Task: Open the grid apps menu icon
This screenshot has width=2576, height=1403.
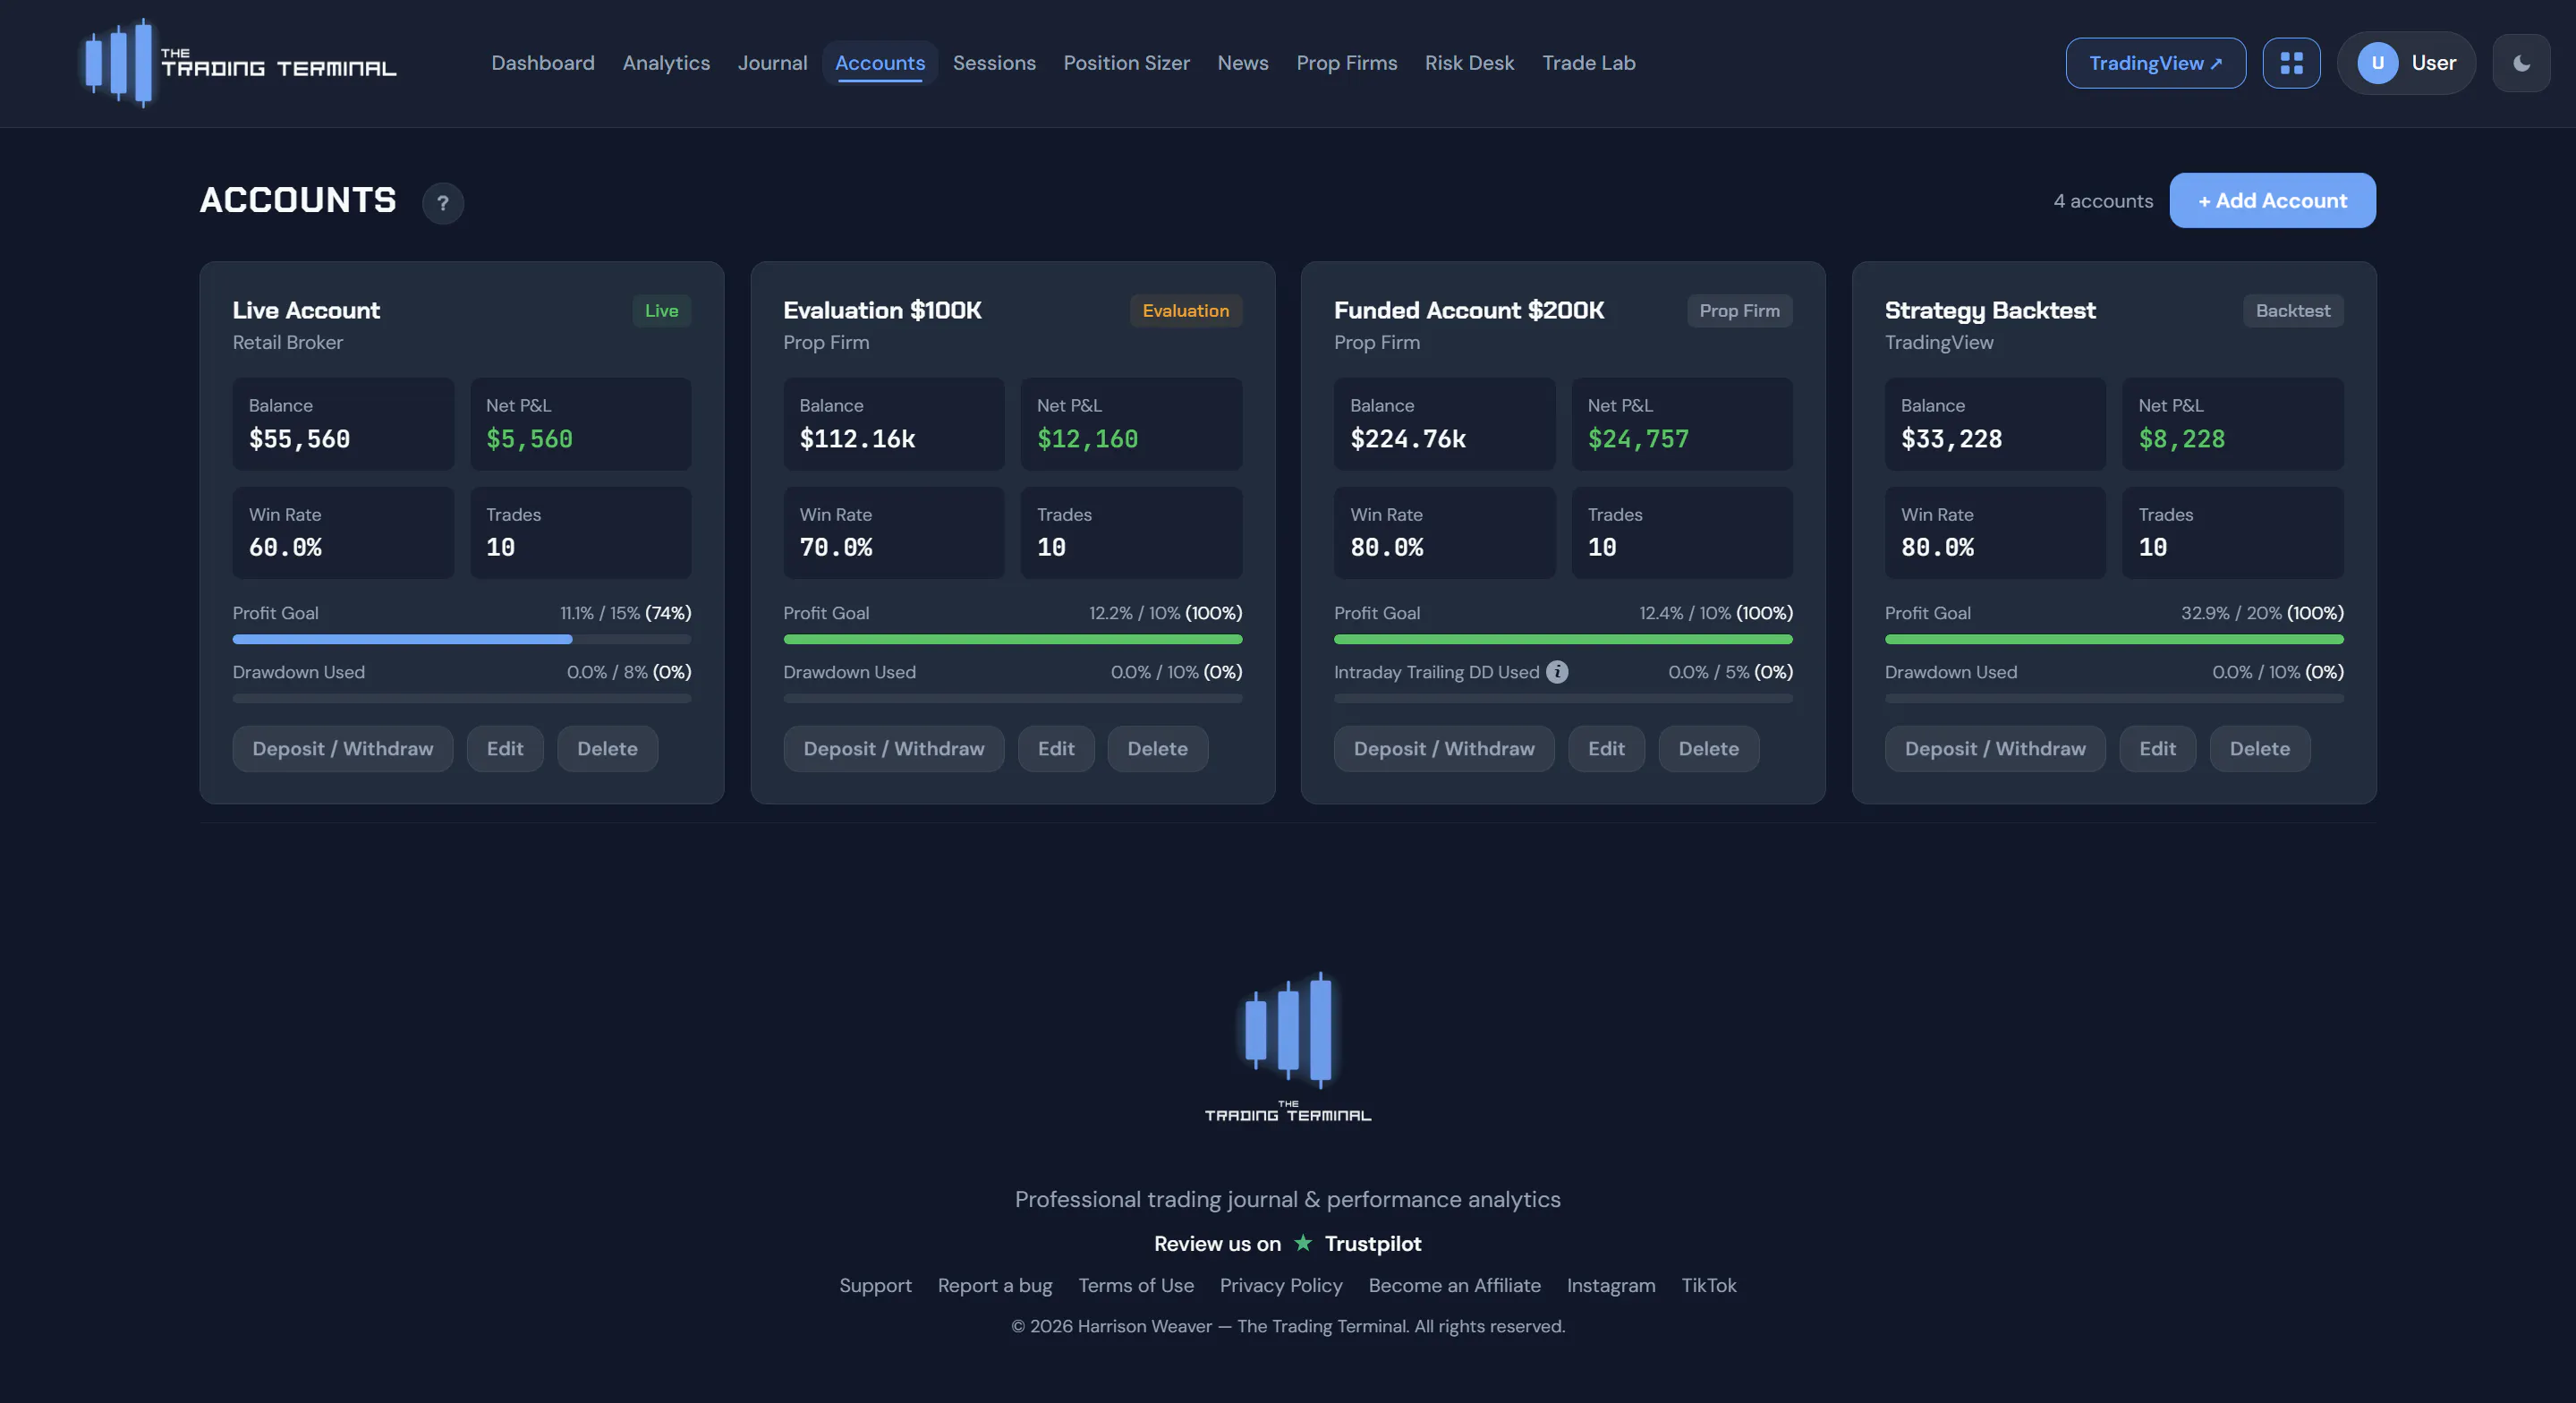Action: point(2291,63)
